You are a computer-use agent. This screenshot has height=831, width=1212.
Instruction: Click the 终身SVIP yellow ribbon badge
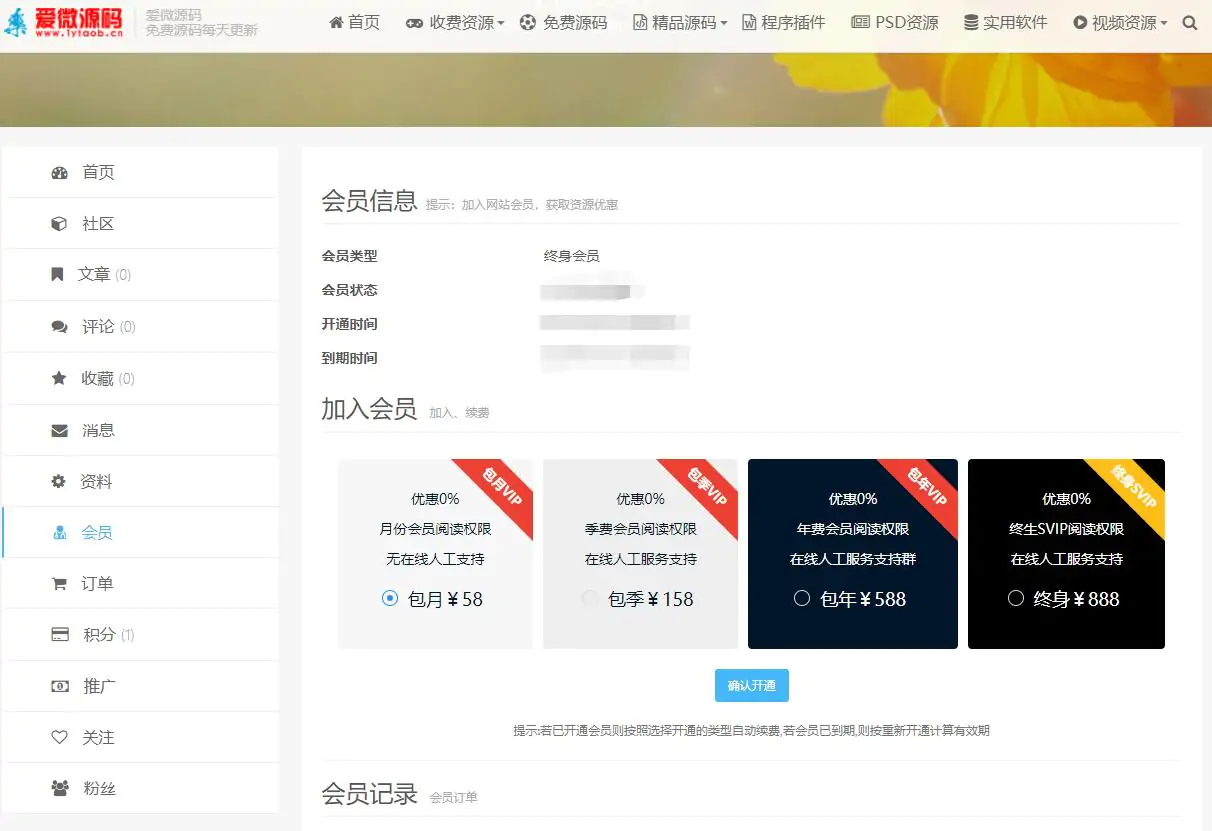[1132, 490]
